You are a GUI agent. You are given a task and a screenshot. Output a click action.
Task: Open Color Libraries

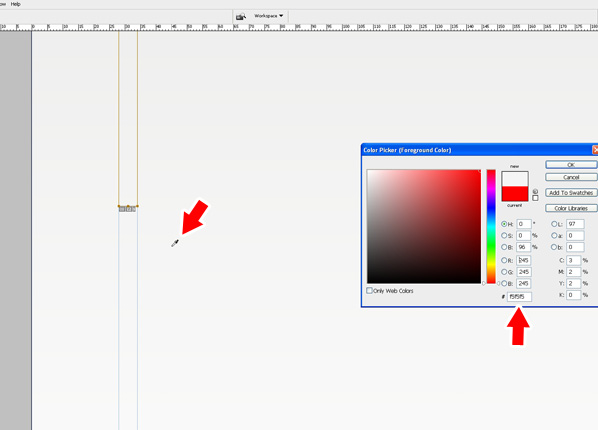pyautogui.click(x=571, y=208)
